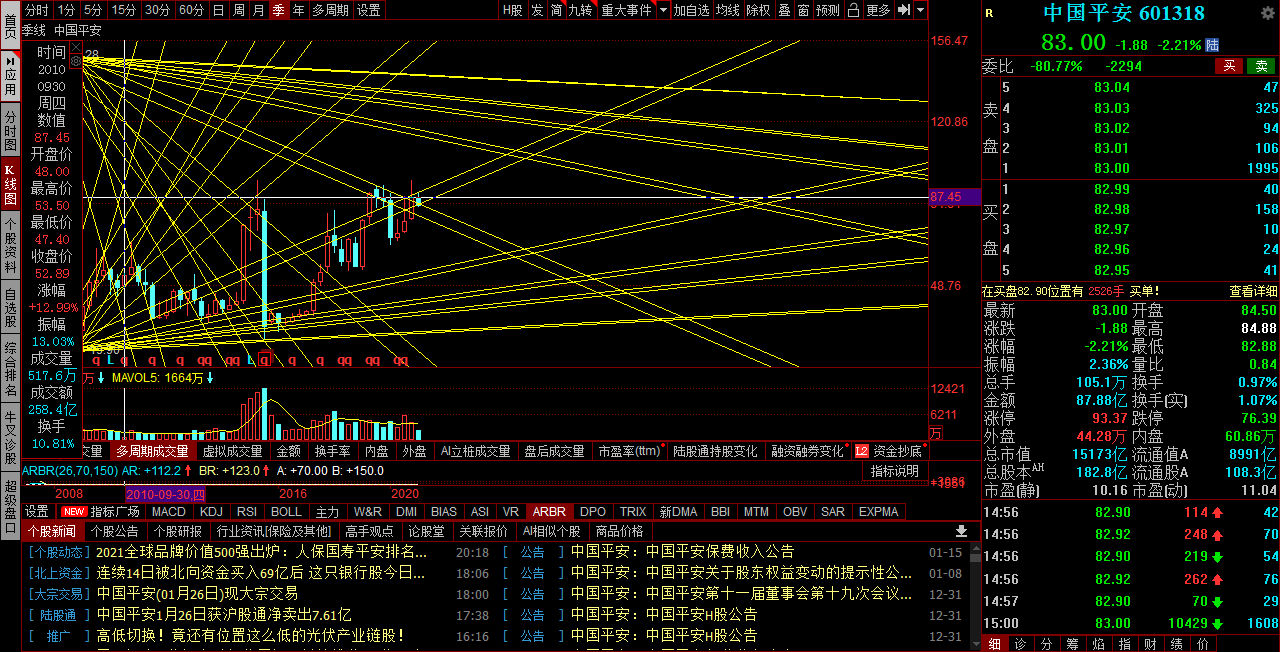
Task: Click the red 买 buy button
Action: (1229, 66)
